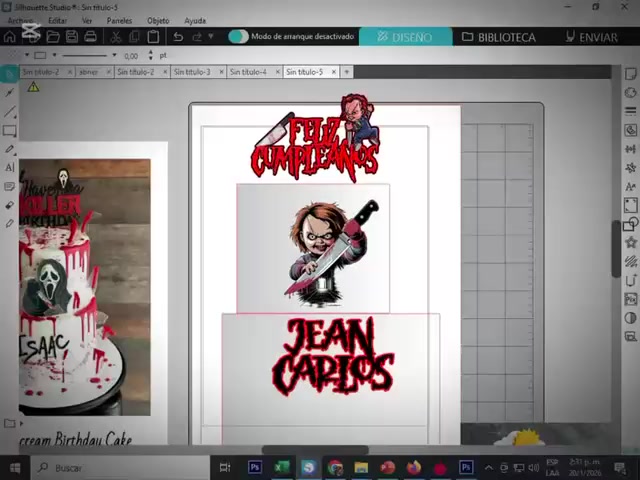Open the BIBLIOTECA view
Image resolution: width=640 pixels, height=480 pixels.
pos(499,37)
